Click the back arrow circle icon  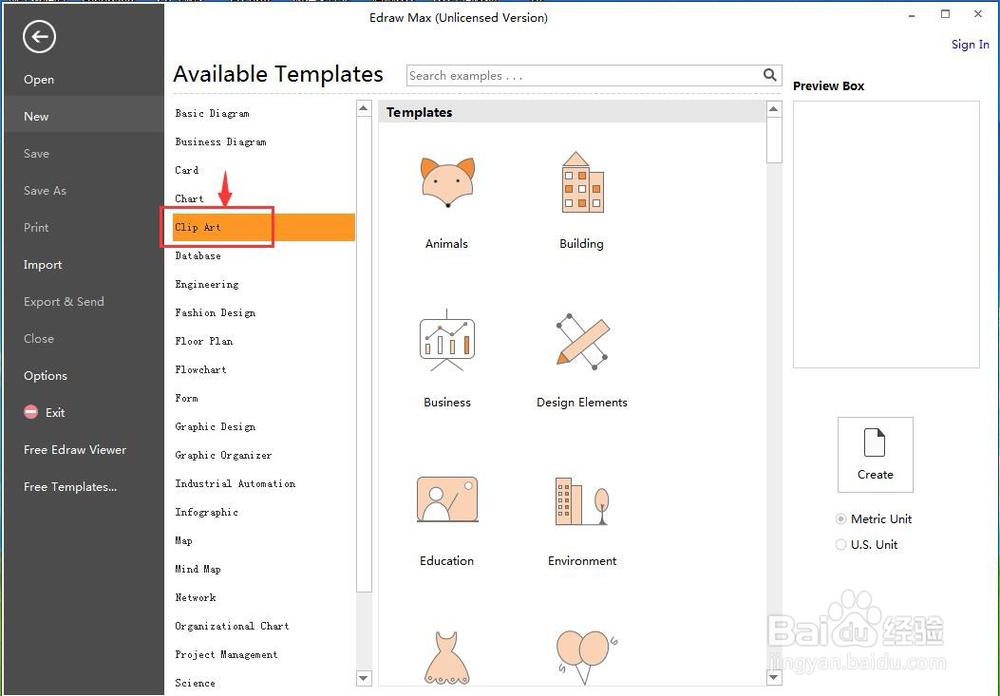40,37
